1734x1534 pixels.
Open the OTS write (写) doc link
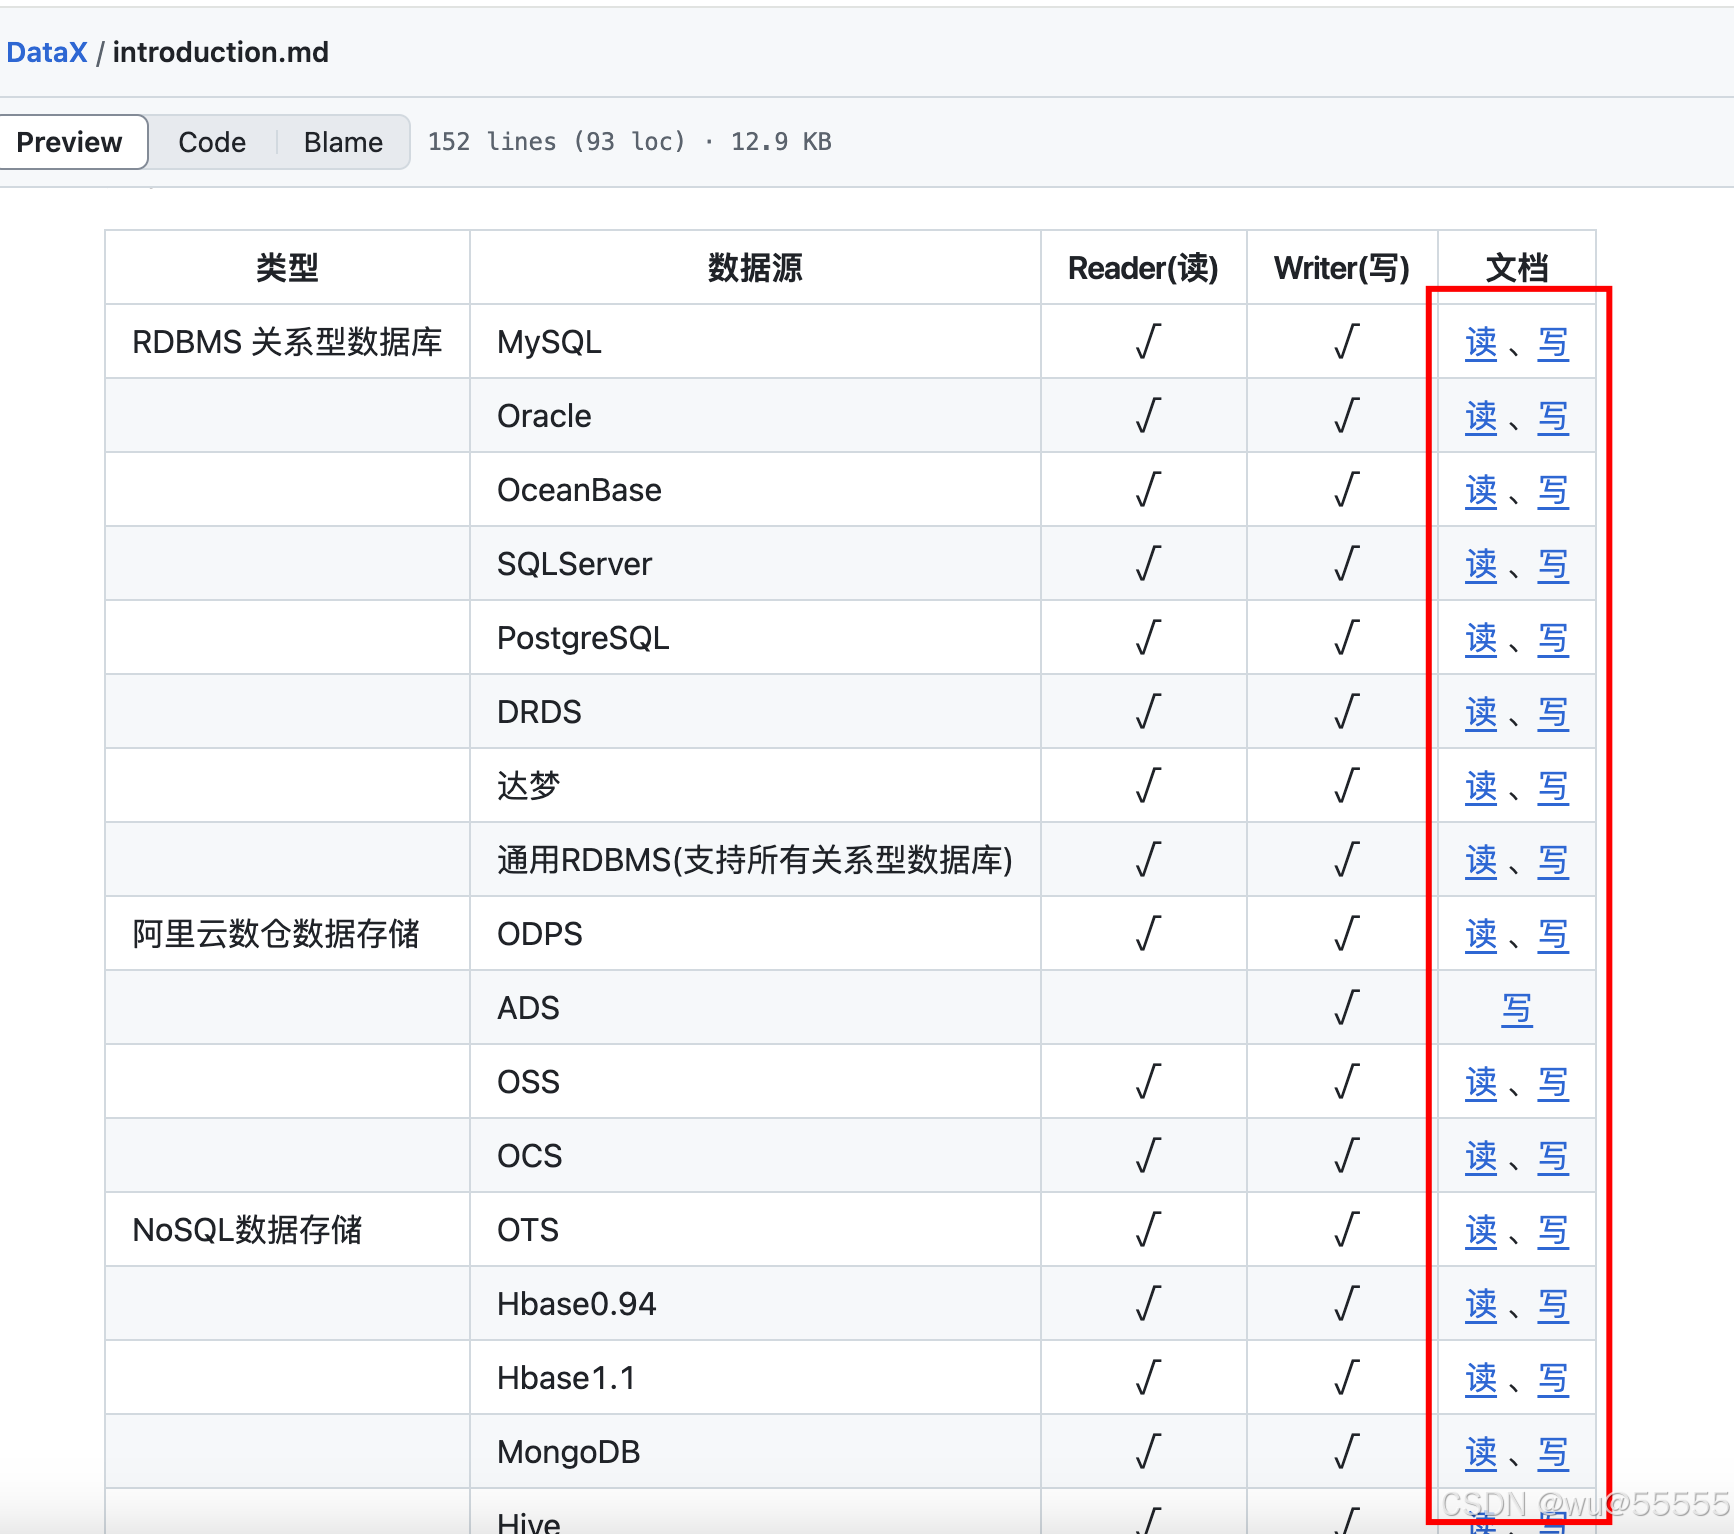point(1553,1231)
